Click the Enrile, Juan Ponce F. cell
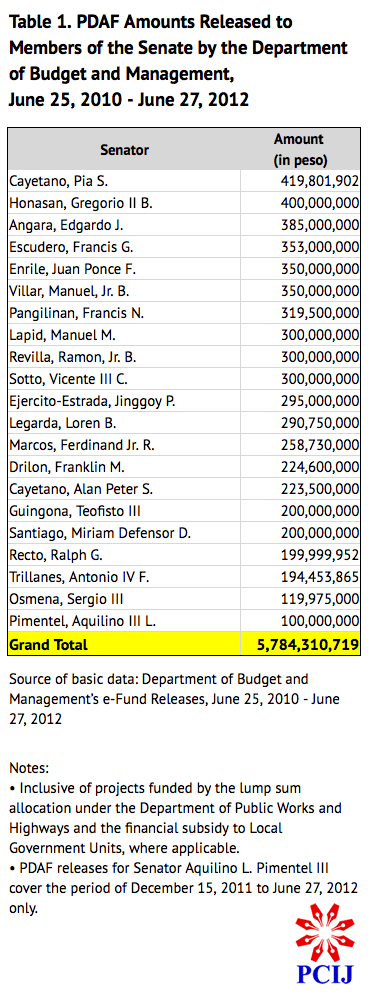This screenshot has height=1000, width=376. point(124,269)
